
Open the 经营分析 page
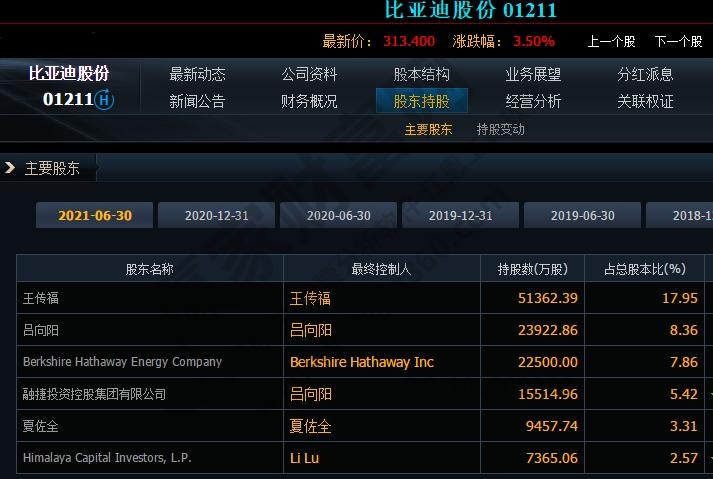pos(533,101)
